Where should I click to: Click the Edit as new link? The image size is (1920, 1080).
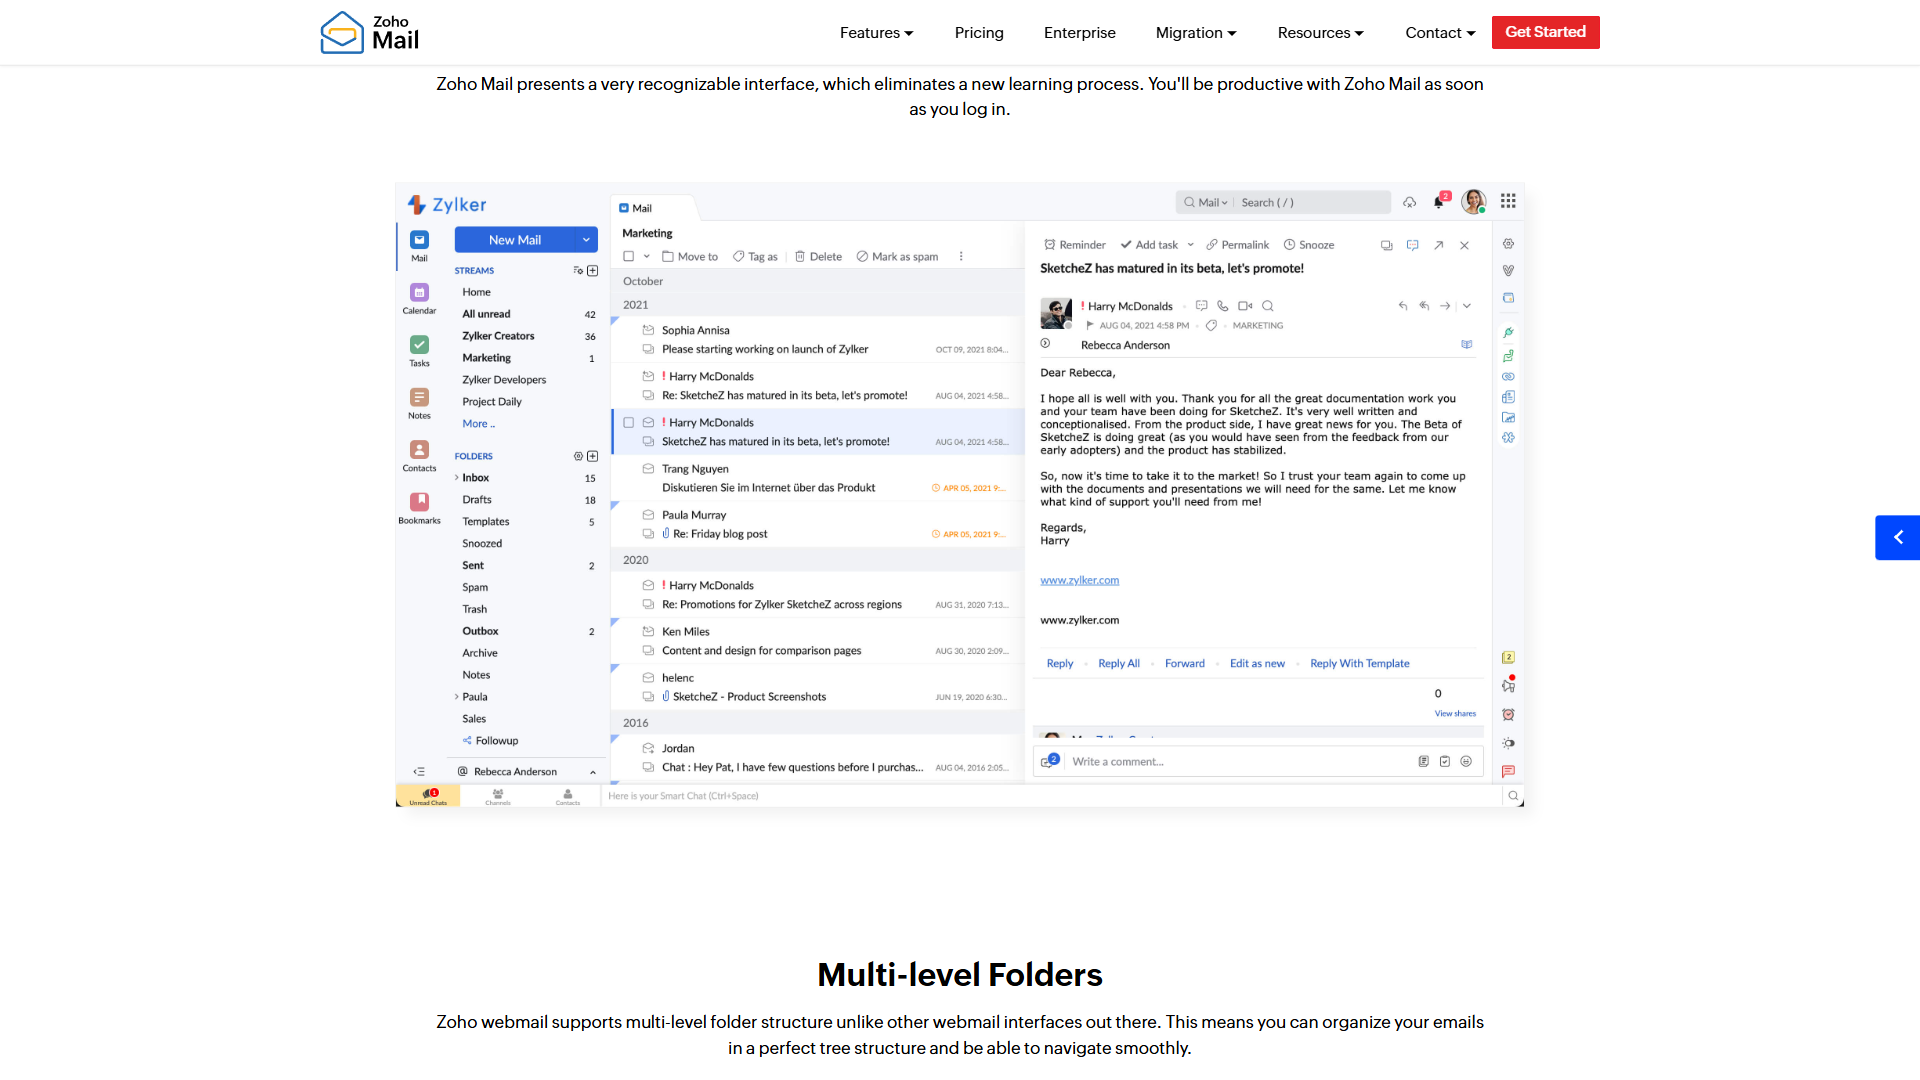tap(1257, 663)
